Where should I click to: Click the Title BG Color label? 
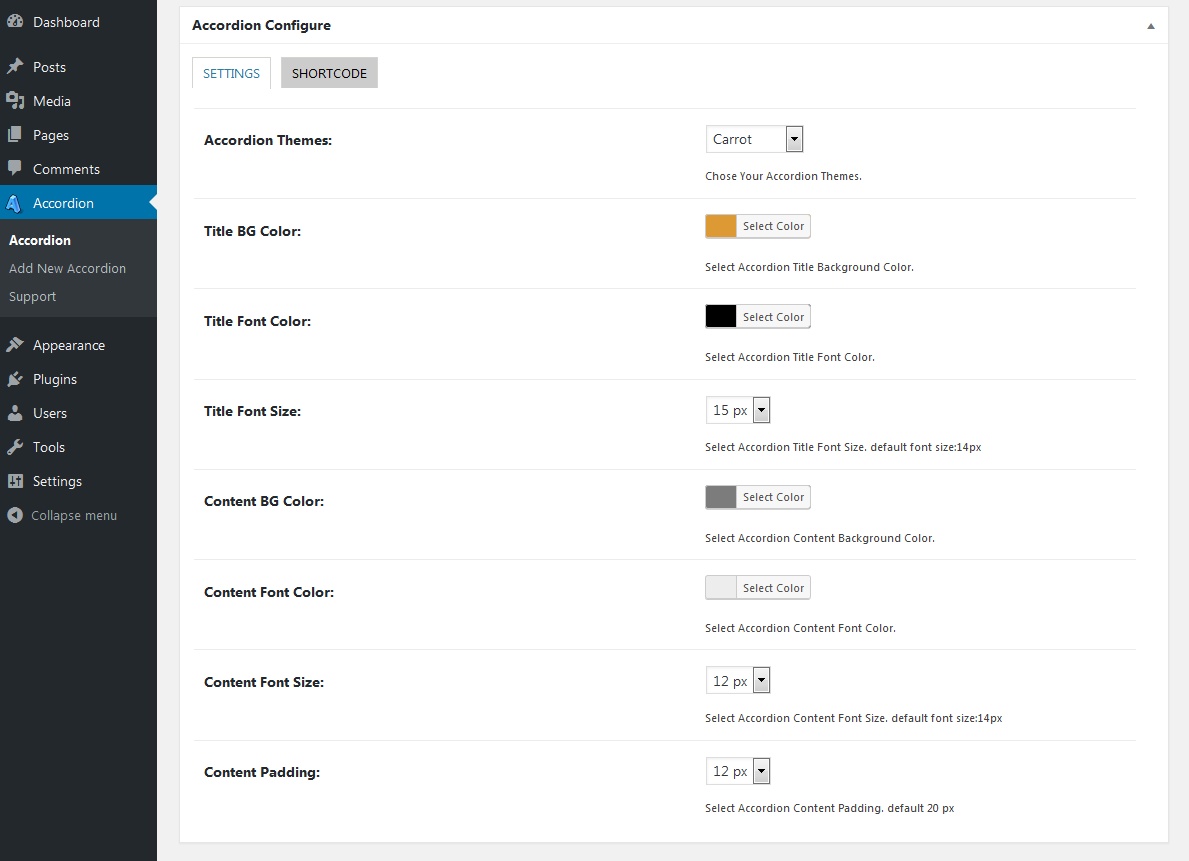pos(253,231)
